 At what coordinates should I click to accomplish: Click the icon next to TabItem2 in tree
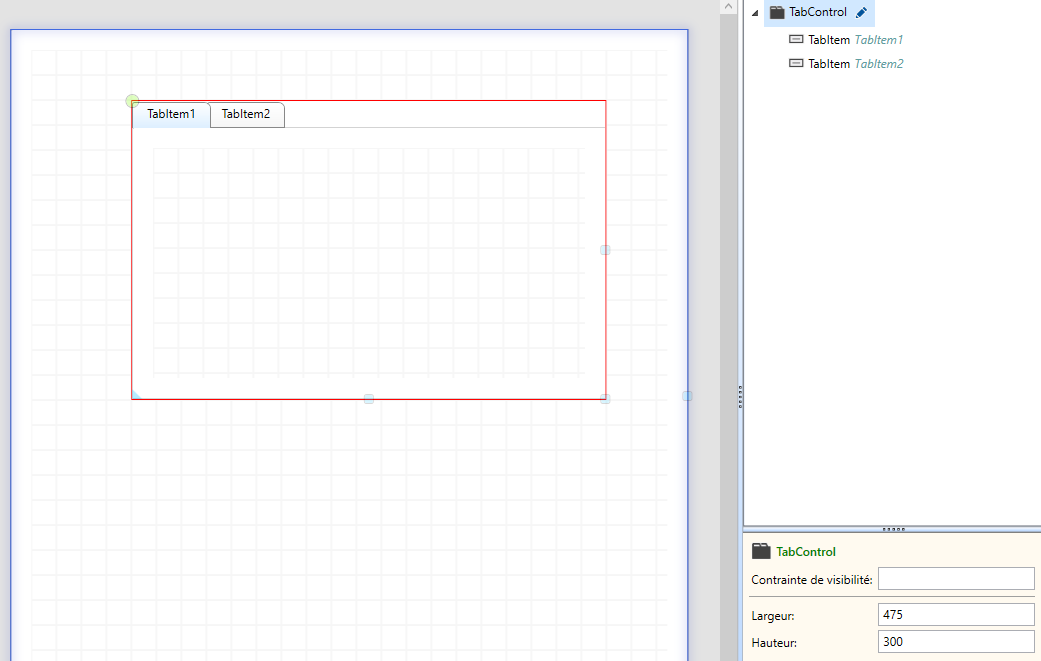[796, 64]
